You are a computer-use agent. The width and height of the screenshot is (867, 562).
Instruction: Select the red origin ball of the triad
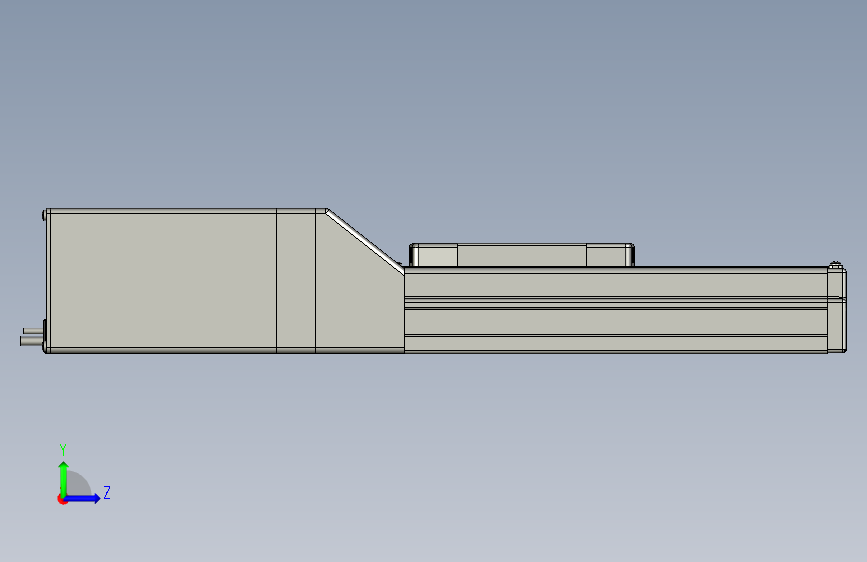(62, 499)
